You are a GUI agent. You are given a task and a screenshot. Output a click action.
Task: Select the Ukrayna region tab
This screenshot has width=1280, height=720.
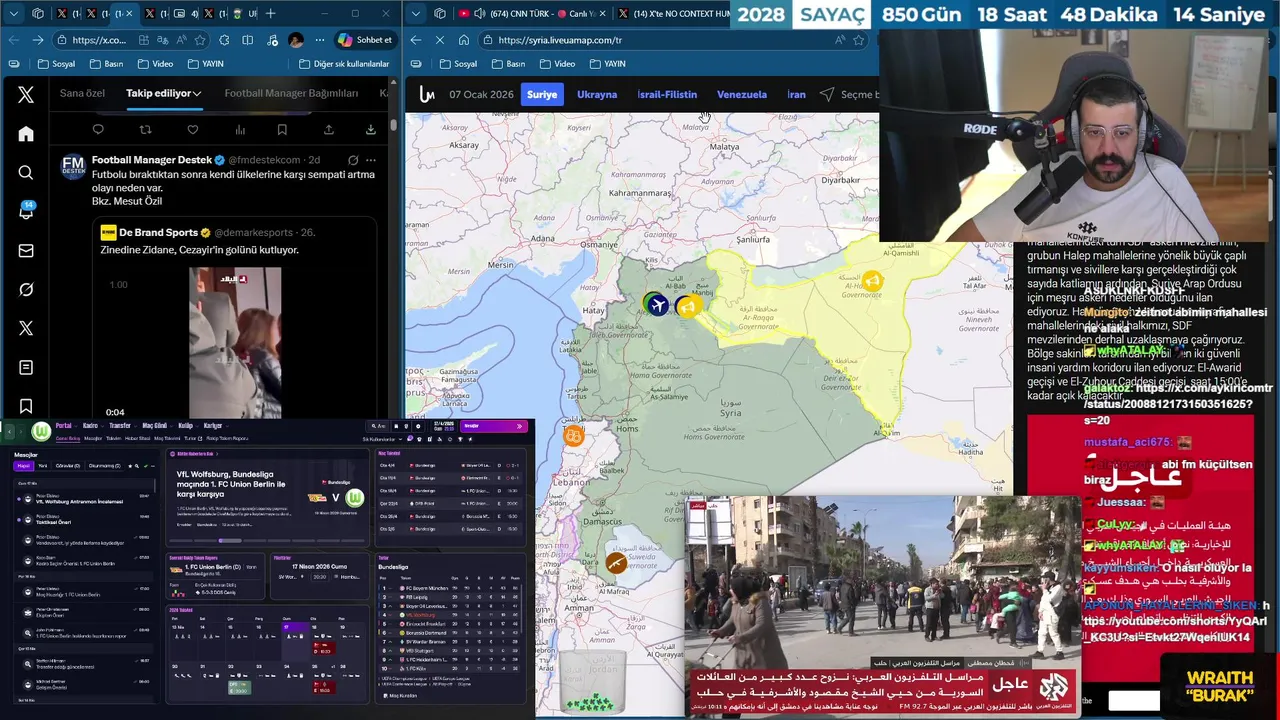coord(597,94)
